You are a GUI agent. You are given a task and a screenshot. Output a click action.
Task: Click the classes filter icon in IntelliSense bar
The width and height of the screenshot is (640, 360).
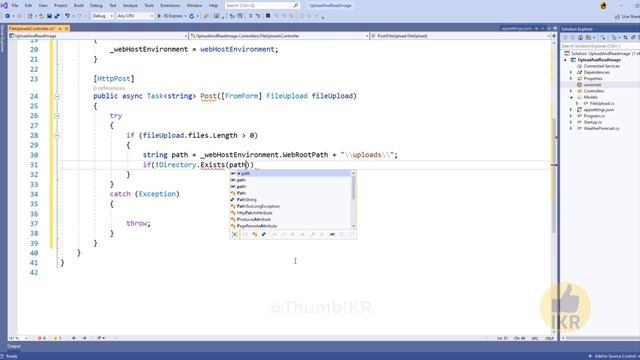[x=254, y=234]
